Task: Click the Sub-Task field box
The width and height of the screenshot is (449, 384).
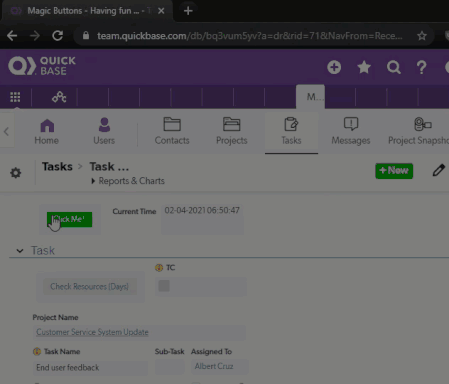Action: (x=169, y=367)
